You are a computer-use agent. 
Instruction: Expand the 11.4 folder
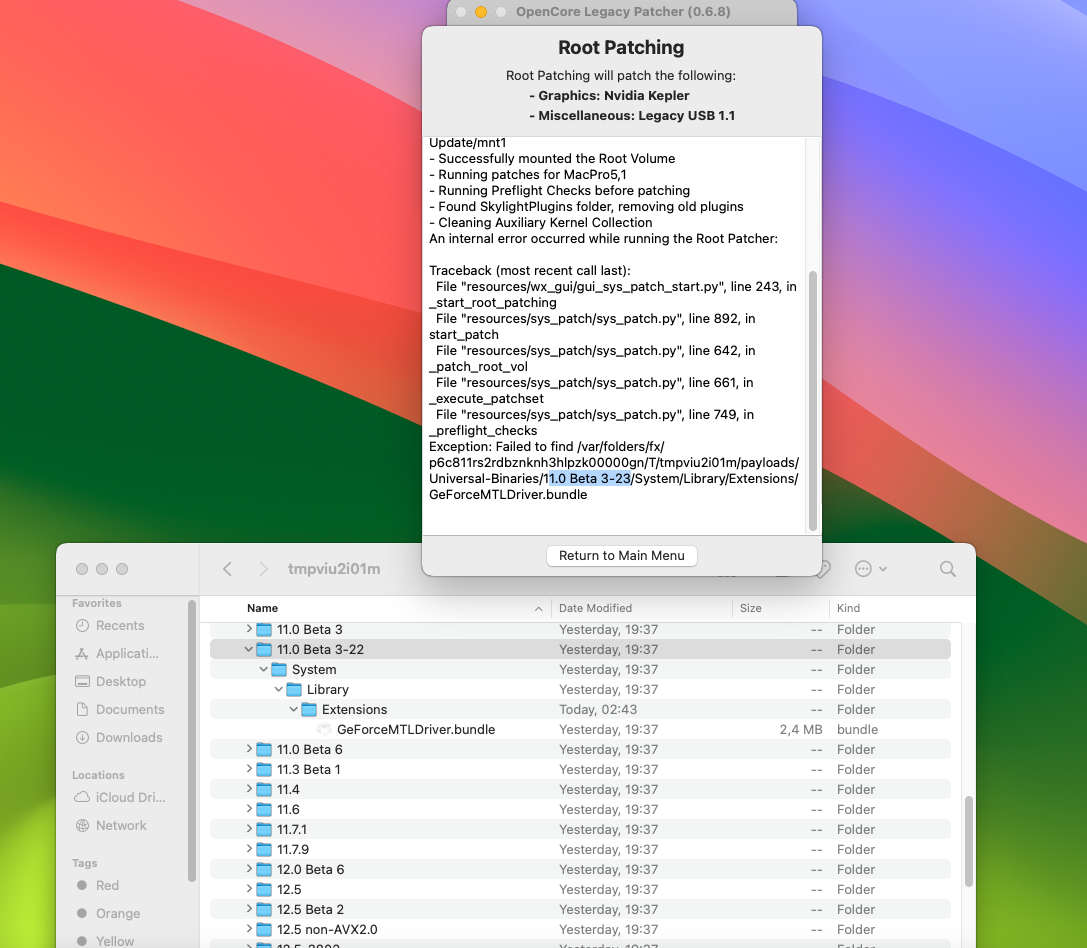pyautogui.click(x=249, y=789)
